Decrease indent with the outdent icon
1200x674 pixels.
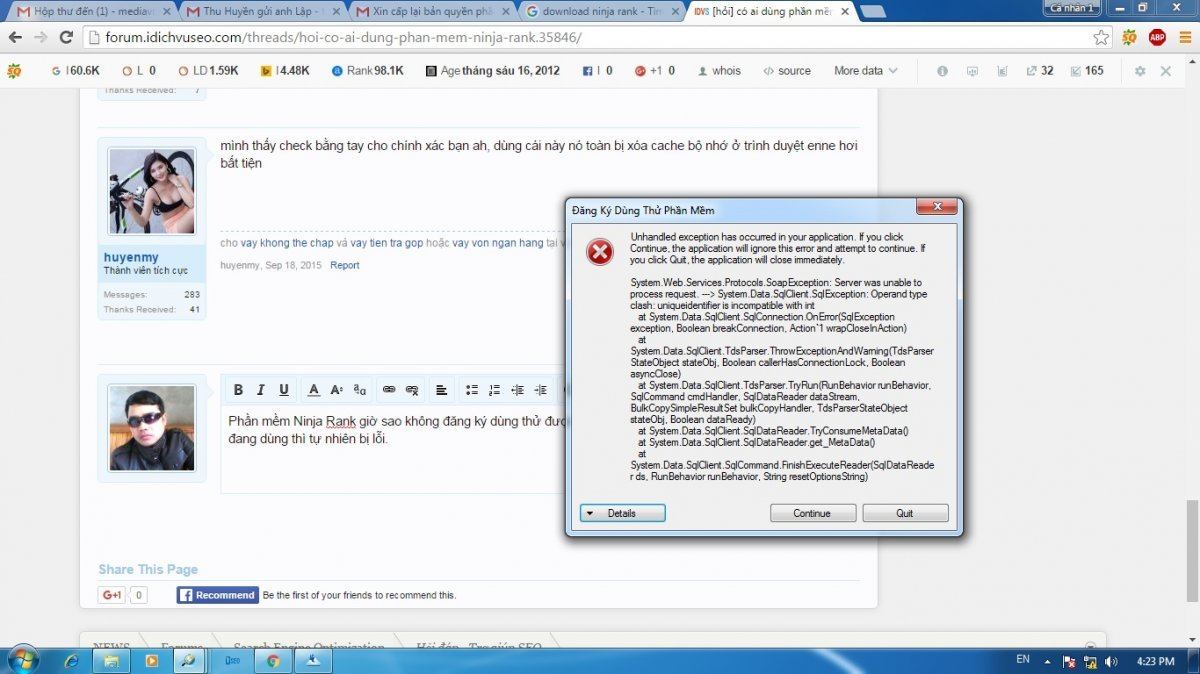point(517,390)
